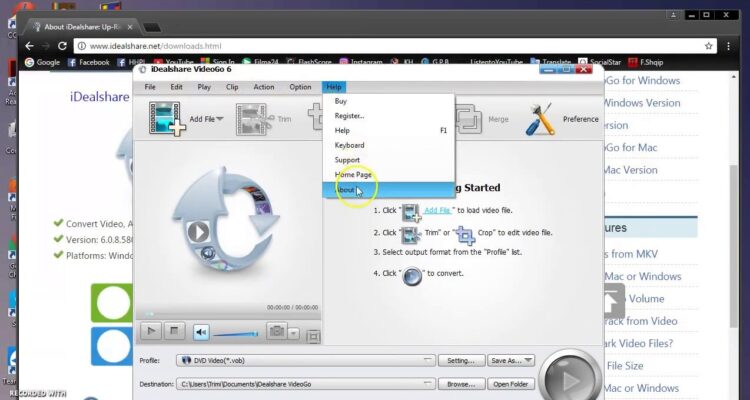Click the green download button on webpage
The height and width of the screenshot is (400, 750).
coord(112,303)
